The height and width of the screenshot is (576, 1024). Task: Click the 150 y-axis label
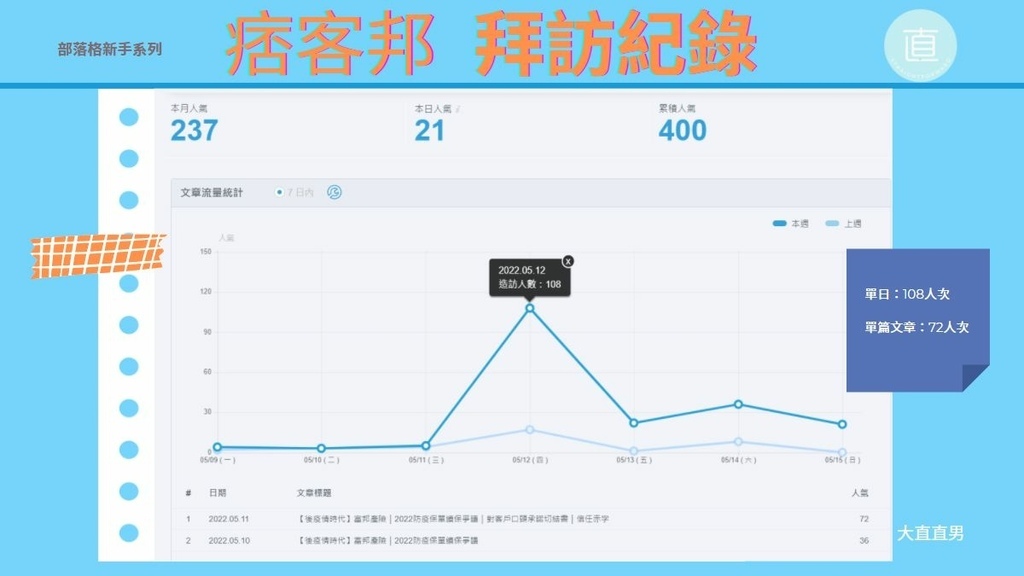(x=206, y=251)
